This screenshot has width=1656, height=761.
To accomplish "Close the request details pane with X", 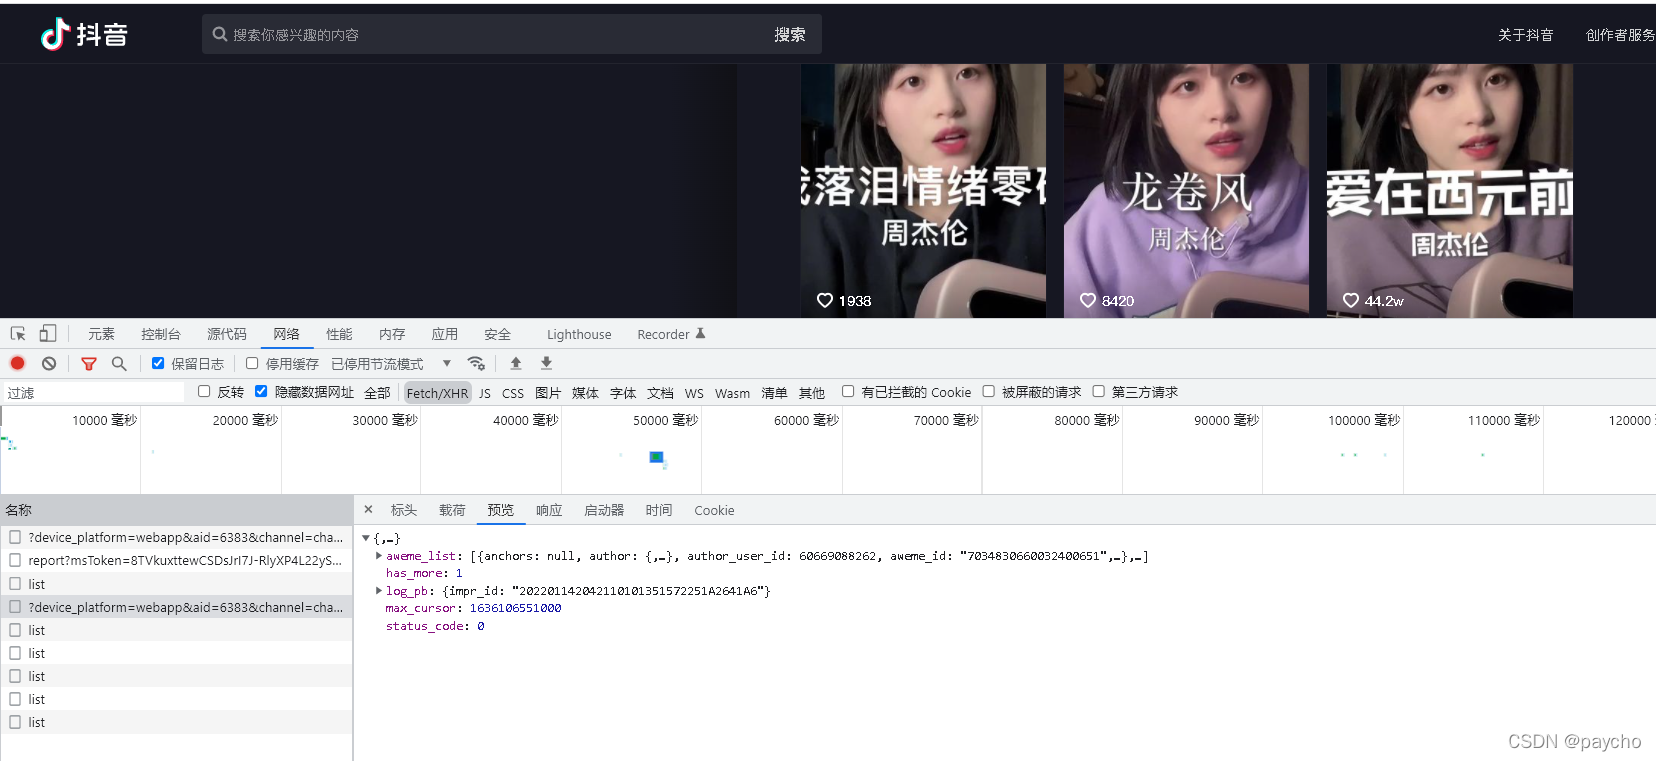I will pos(368,510).
